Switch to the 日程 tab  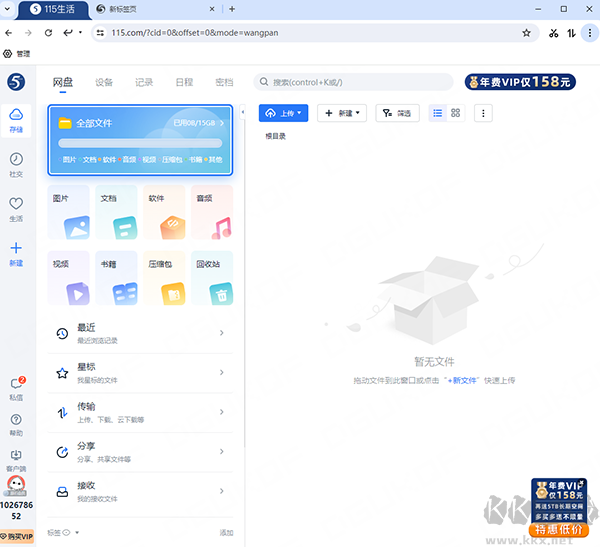184,82
